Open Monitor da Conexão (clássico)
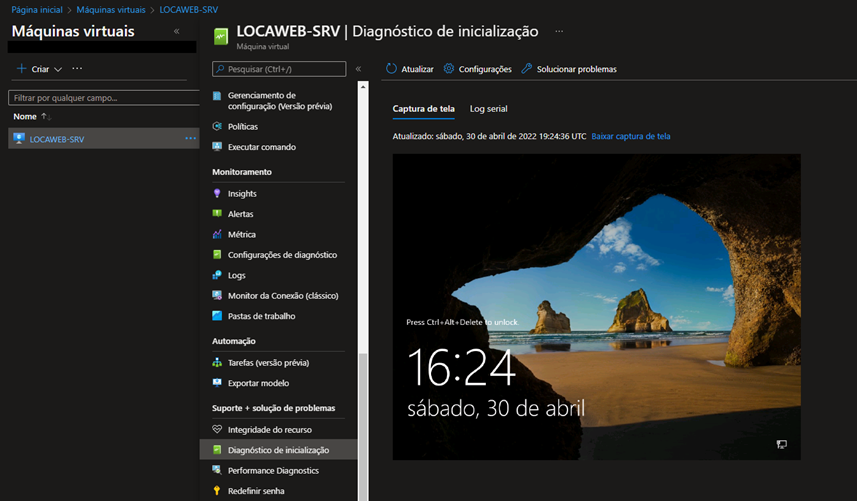This screenshot has height=501, width=857. [282, 296]
